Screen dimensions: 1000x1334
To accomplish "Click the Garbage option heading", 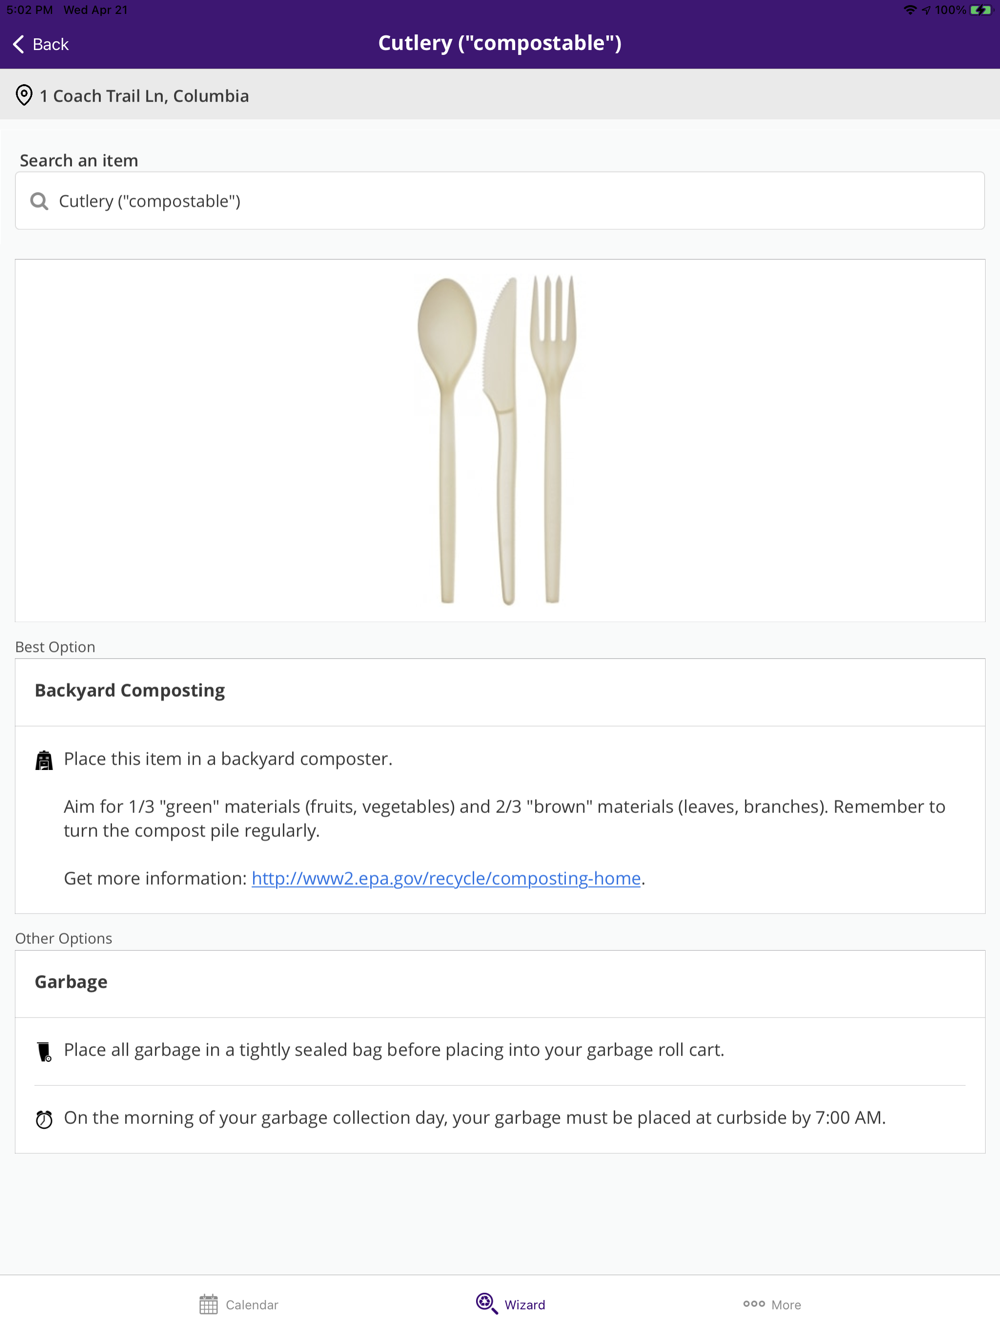I will click(x=71, y=982).
